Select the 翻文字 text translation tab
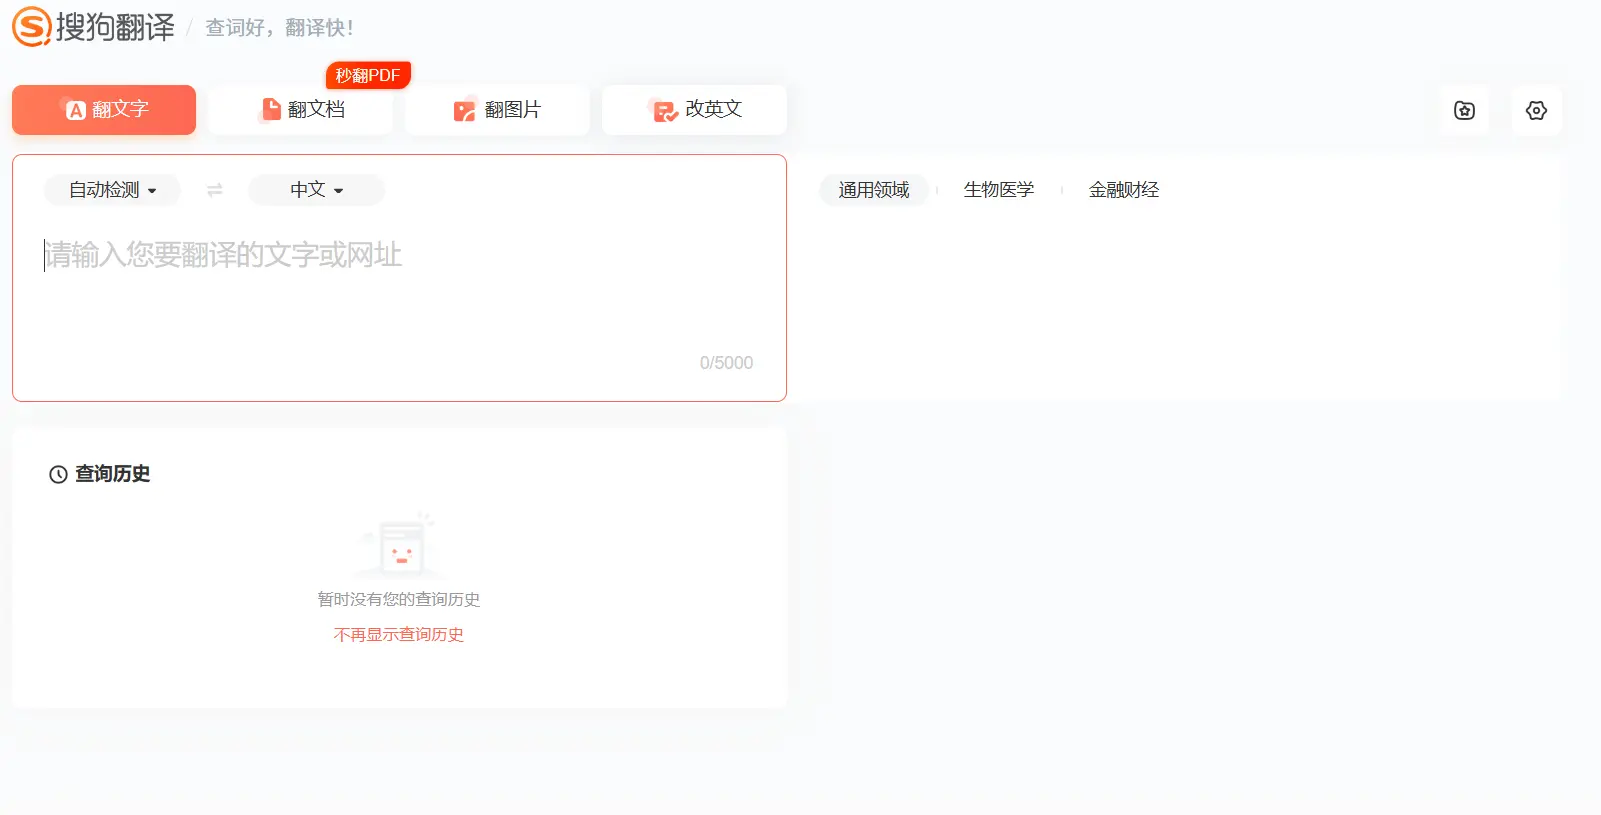Image resolution: width=1601 pixels, height=815 pixels. 104,110
